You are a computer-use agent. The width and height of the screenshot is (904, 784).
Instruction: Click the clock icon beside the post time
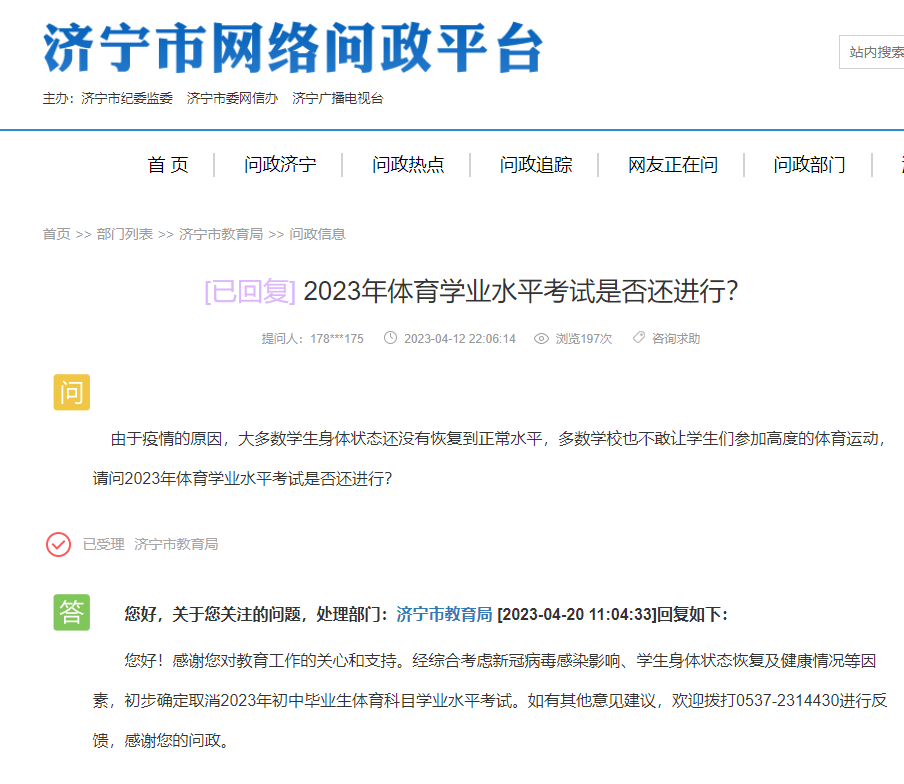pos(391,339)
